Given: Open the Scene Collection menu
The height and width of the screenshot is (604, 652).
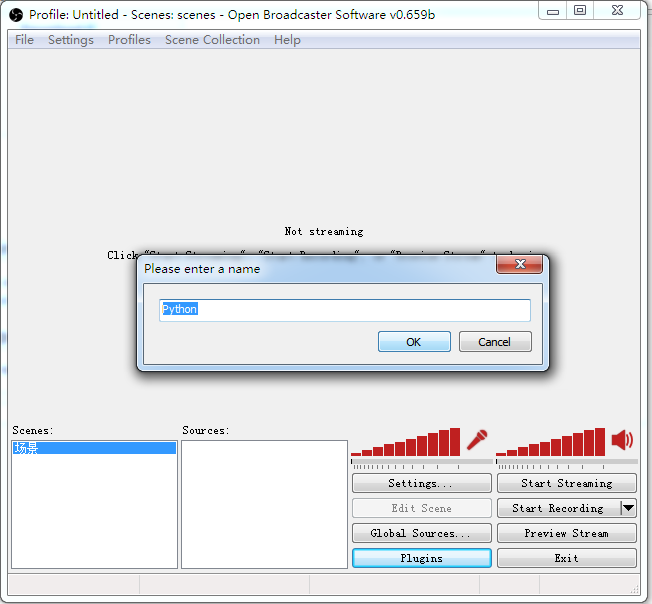Looking at the screenshot, I should 212,40.
